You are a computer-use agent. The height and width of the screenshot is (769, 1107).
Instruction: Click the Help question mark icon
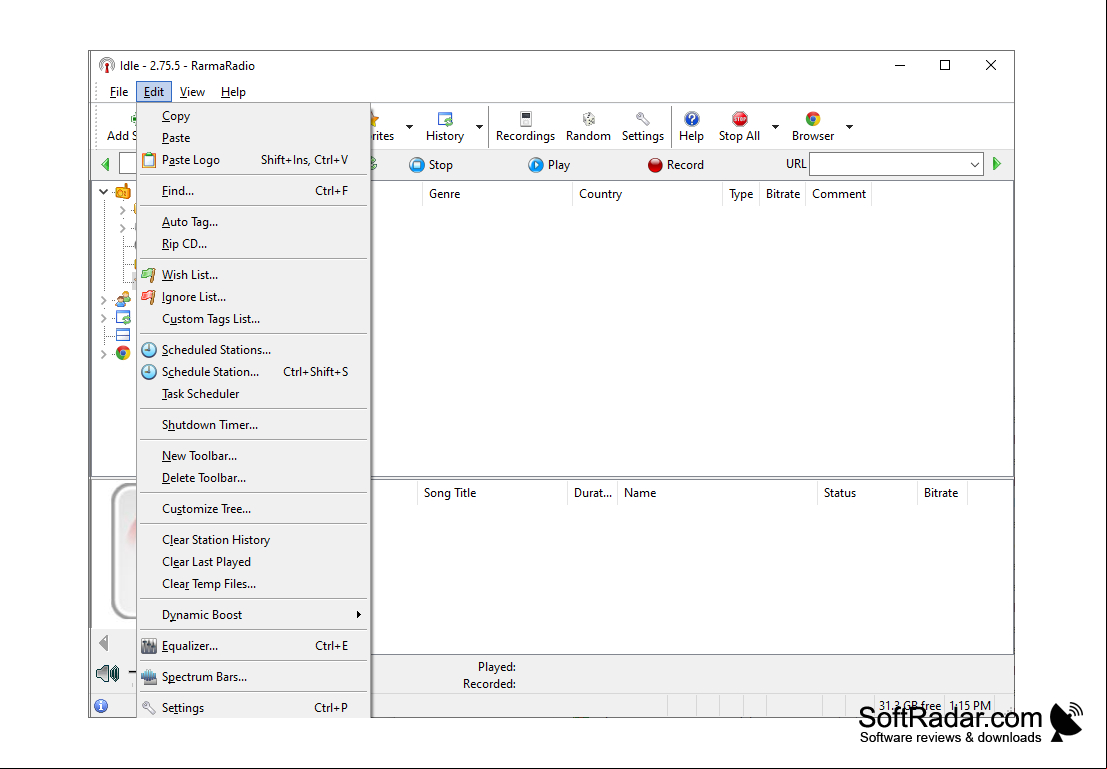[691, 119]
